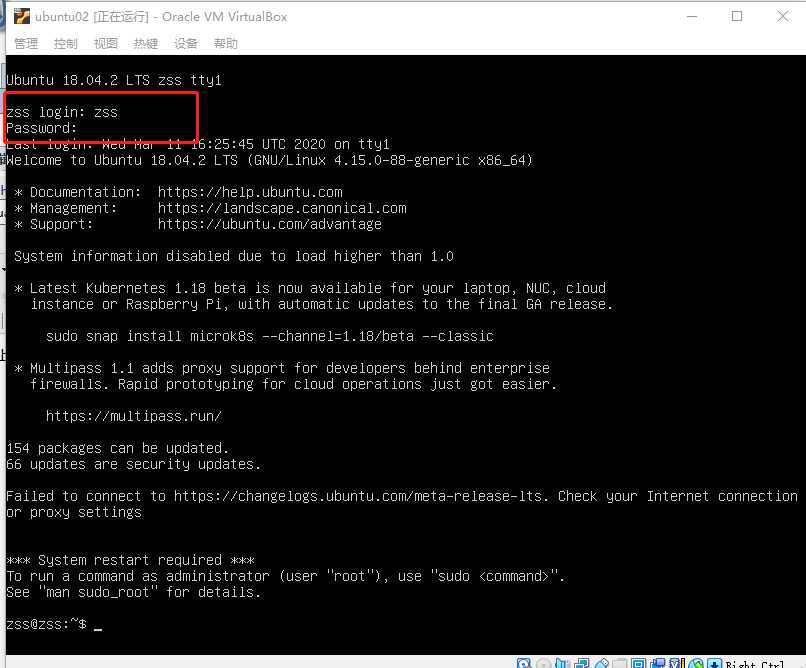Click the '66 updates are security updates.' line
The height and width of the screenshot is (668, 806).
point(133,464)
